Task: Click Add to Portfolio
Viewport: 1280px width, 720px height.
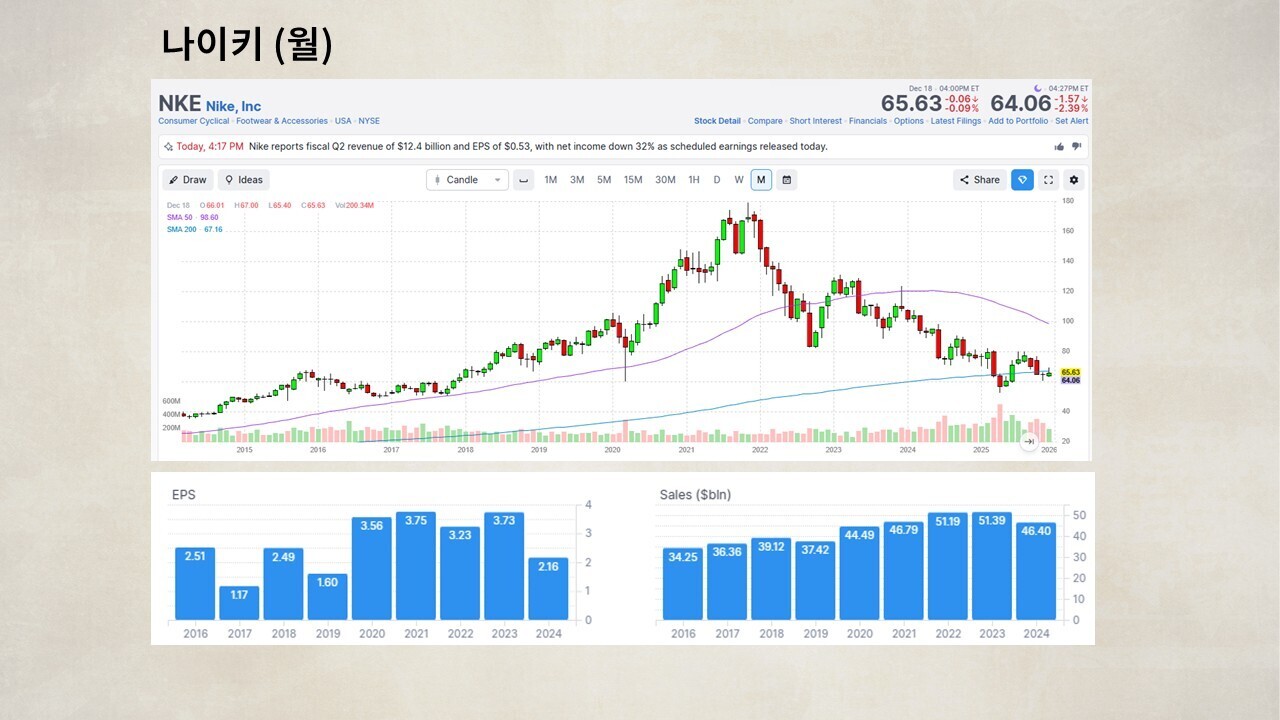Action: pos(1018,121)
